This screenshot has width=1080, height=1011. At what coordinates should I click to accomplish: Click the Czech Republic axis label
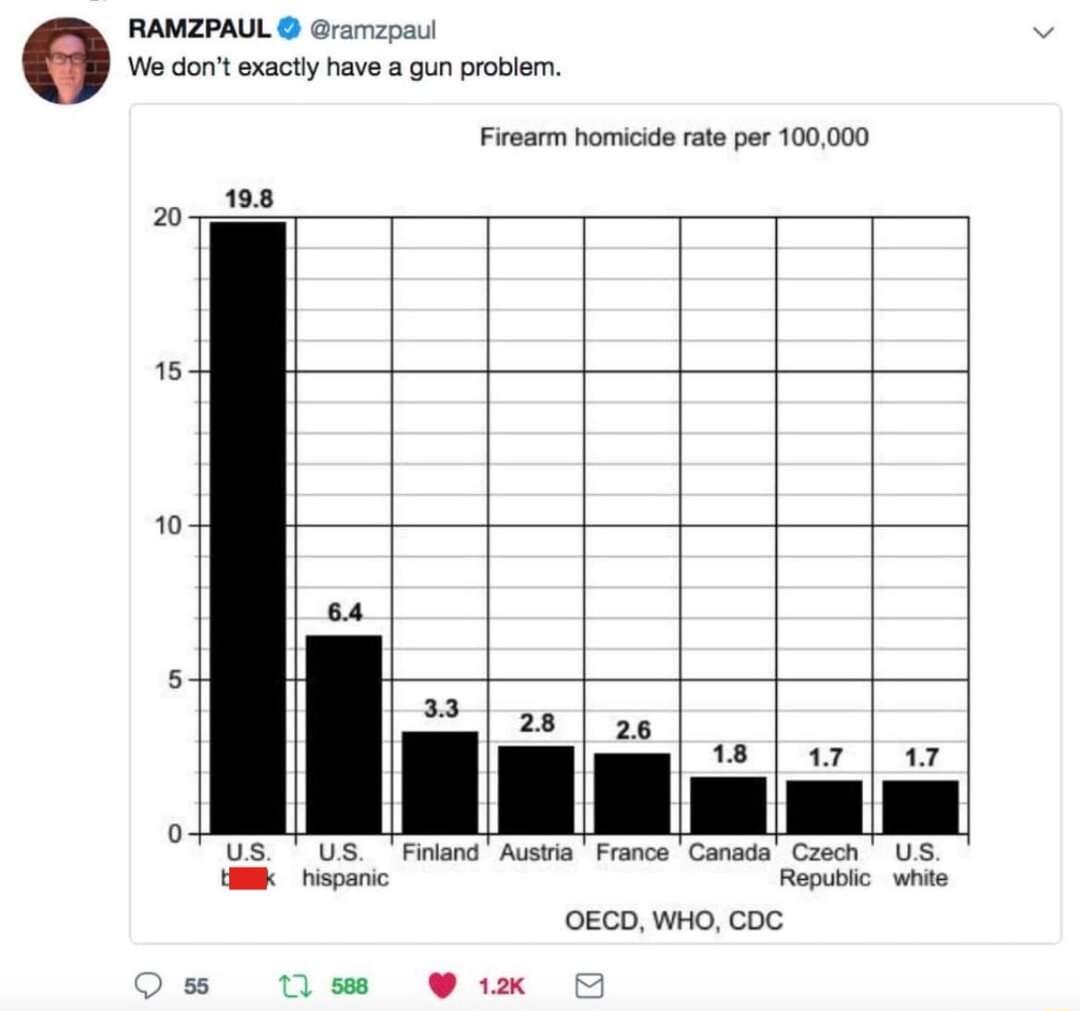825,865
